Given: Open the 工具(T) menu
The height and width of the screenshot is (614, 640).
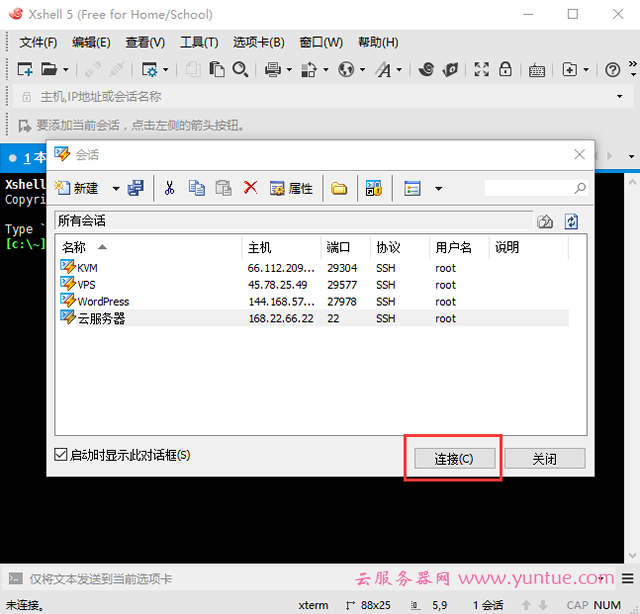Looking at the screenshot, I should [198, 42].
